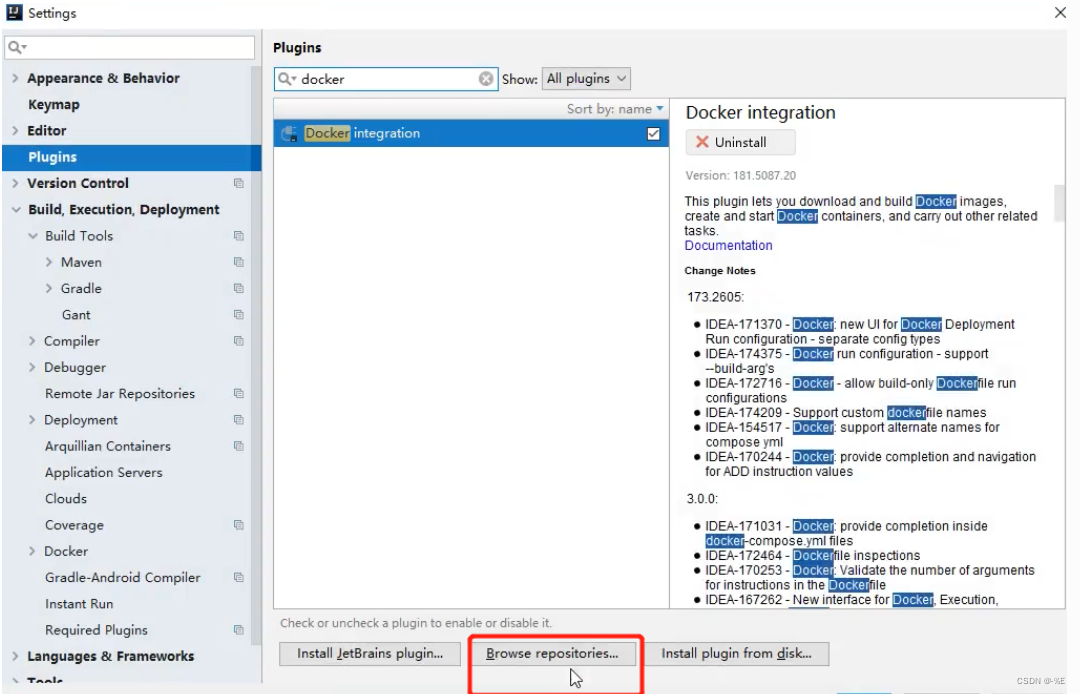1080x694 pixels.
Task: Expand Languages & Frameworks section
Action: [x=15, y=657]
